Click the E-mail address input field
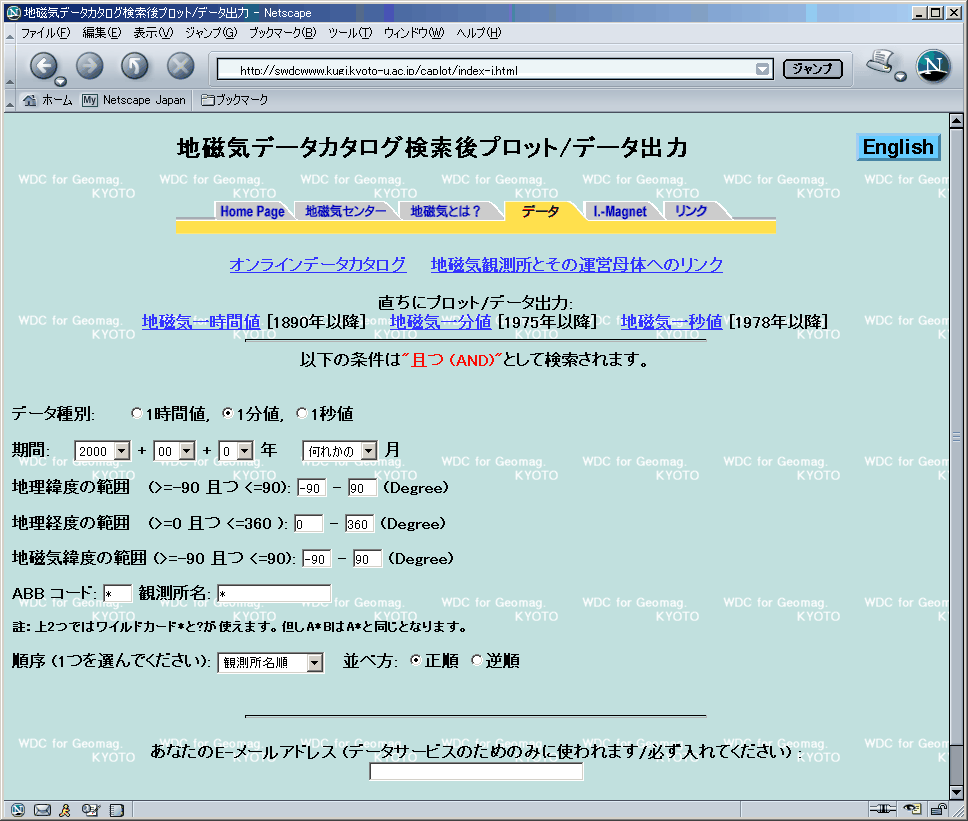Viewport: 968px width, 821px height. point(476,771)
